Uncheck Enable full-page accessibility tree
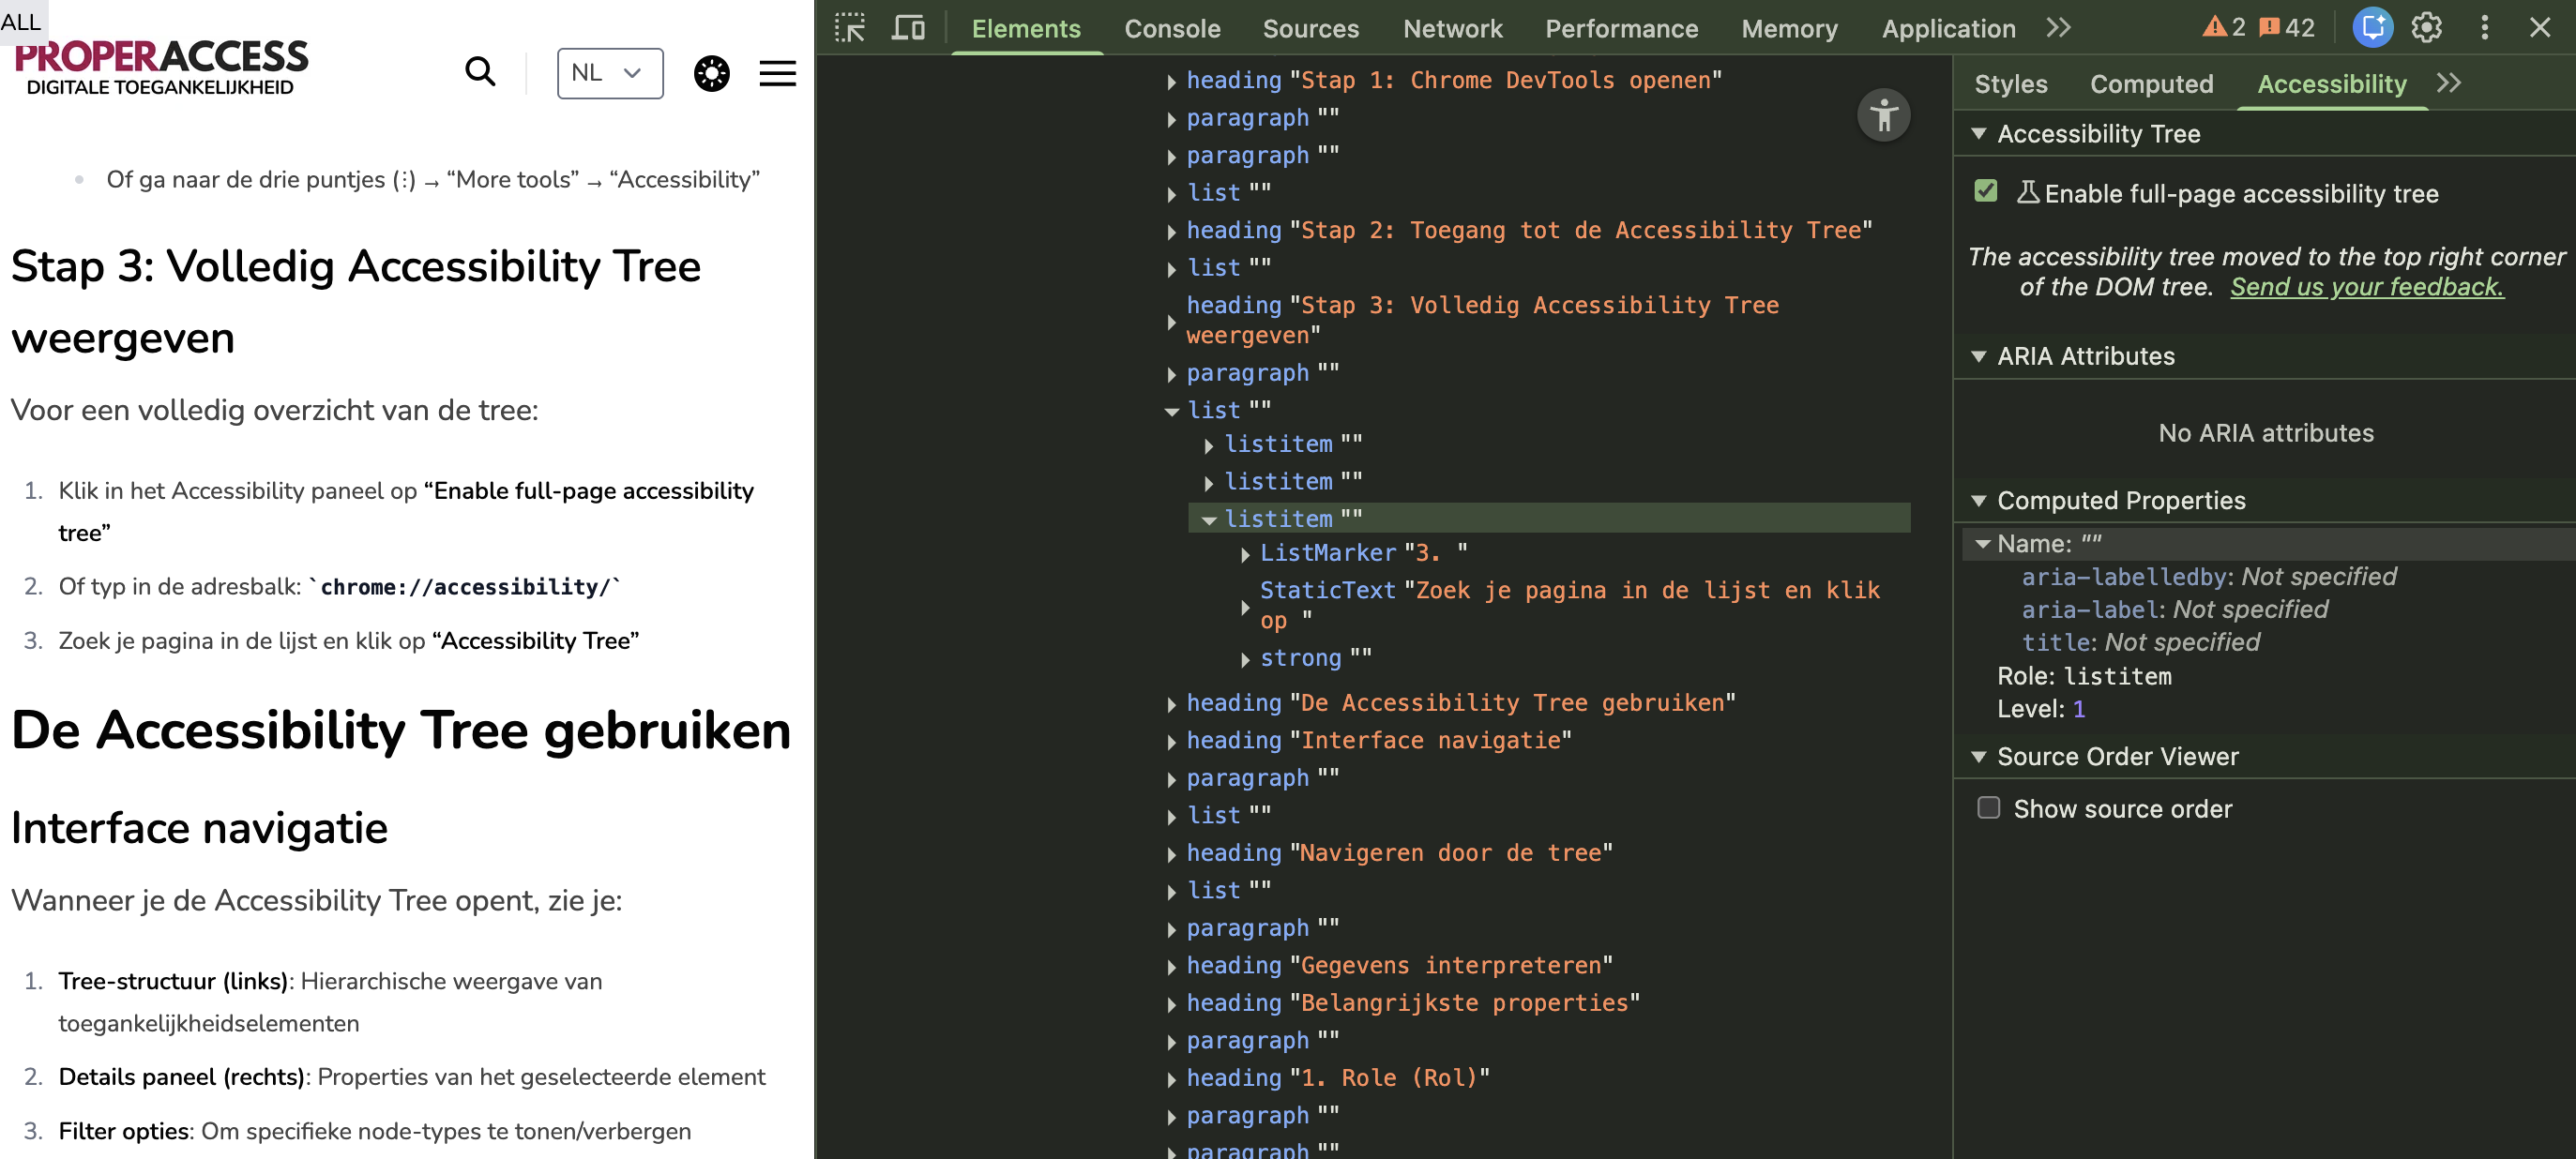Image resolution: width=2576 pixels, height=1159 pixels. [x=1986, y=191]
